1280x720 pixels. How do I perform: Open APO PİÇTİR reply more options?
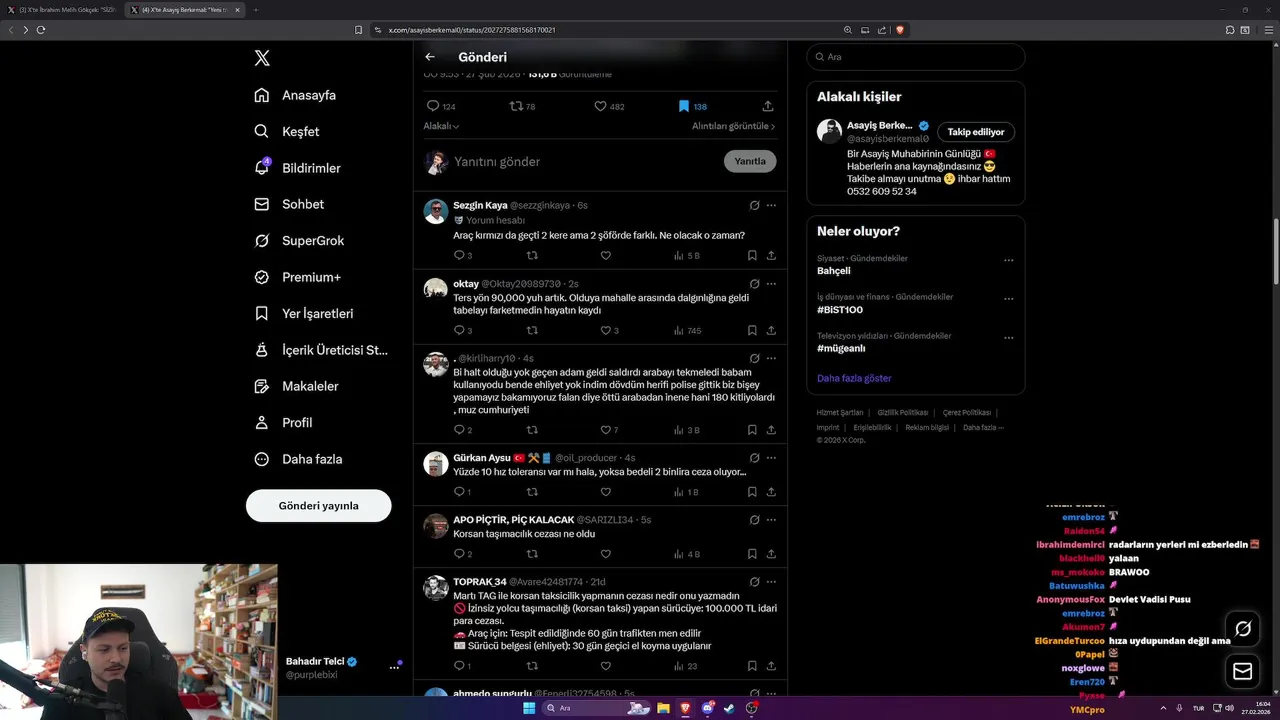click(771, 520)
